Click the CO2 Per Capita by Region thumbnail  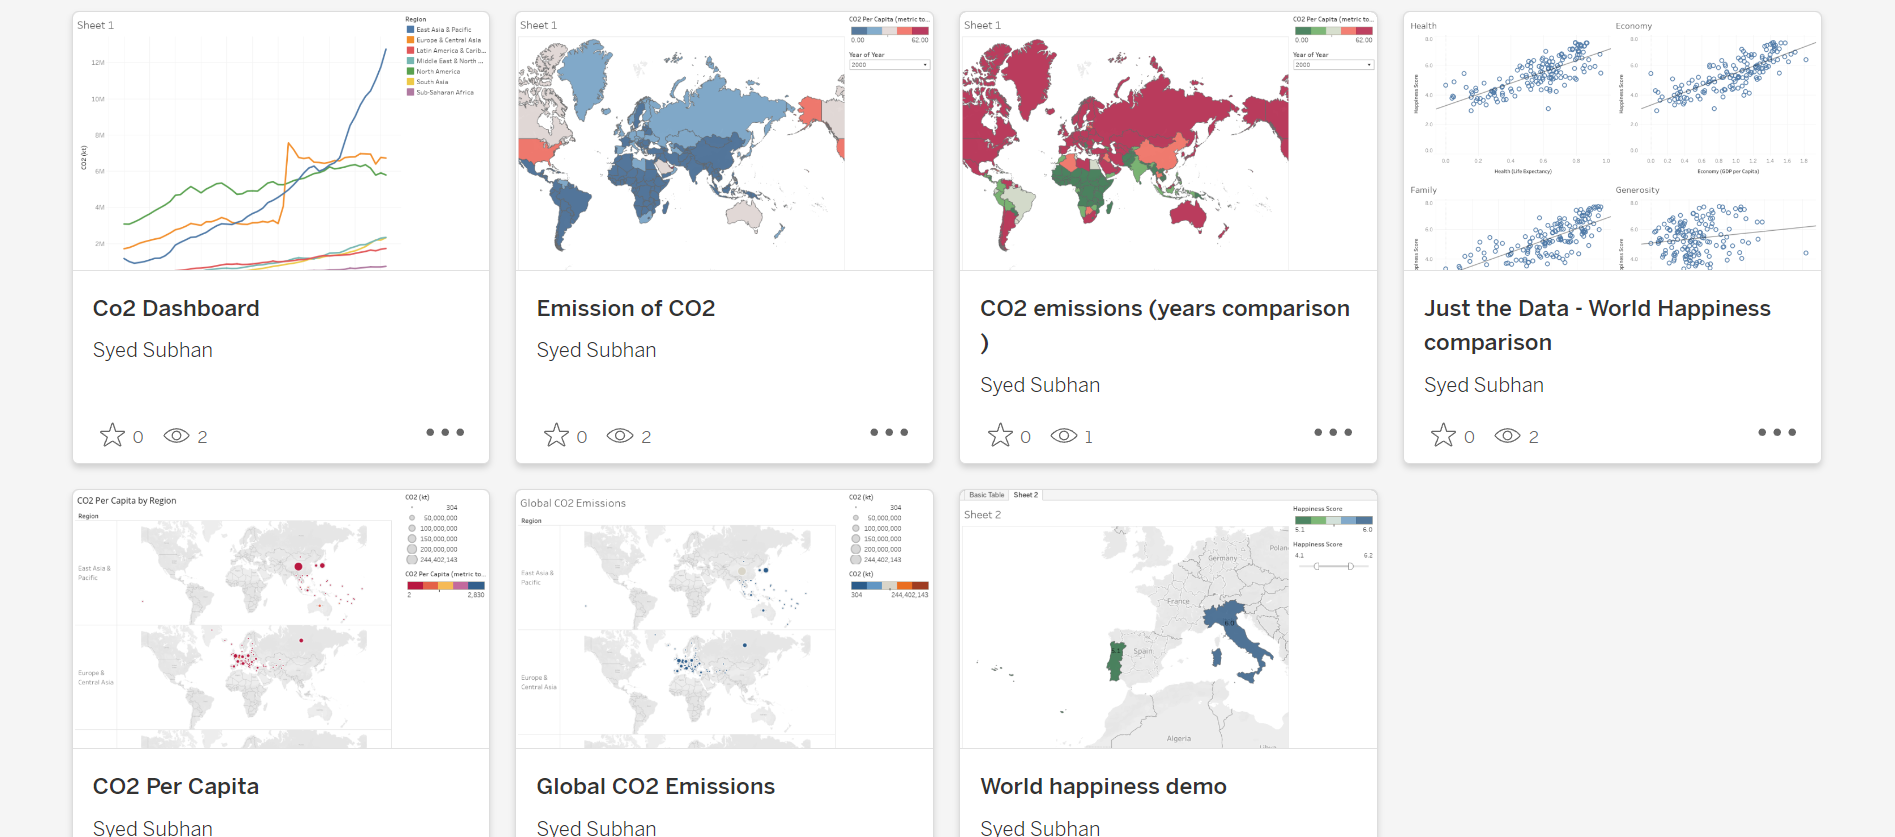pos(281,619)
